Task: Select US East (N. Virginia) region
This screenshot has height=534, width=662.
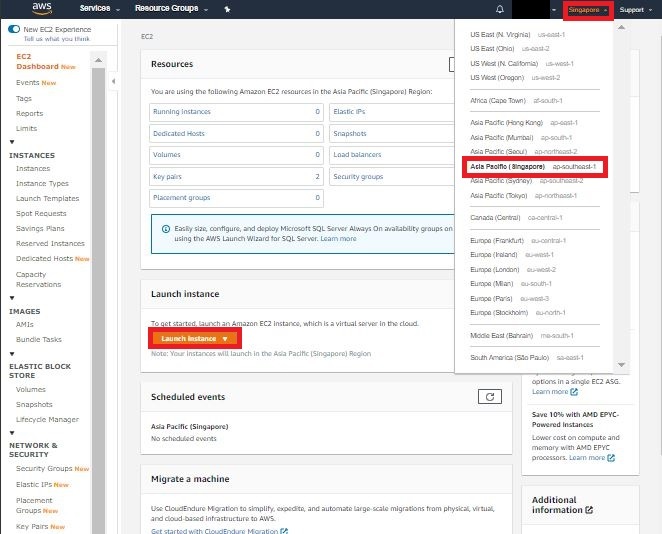Action: (518, 35)
